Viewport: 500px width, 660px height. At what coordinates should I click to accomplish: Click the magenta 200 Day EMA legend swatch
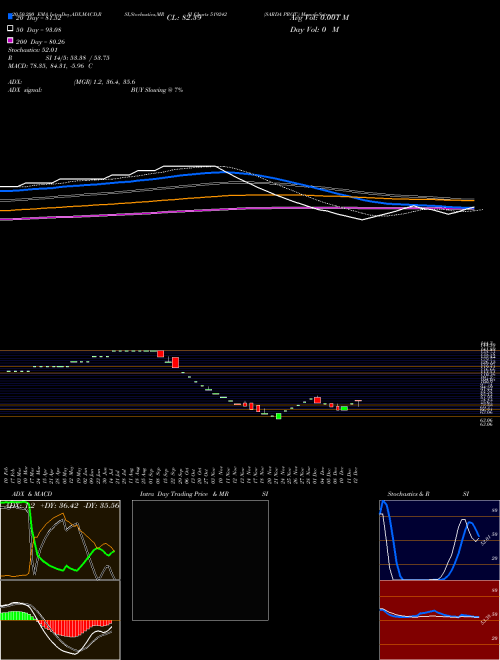tap(10, 40)
